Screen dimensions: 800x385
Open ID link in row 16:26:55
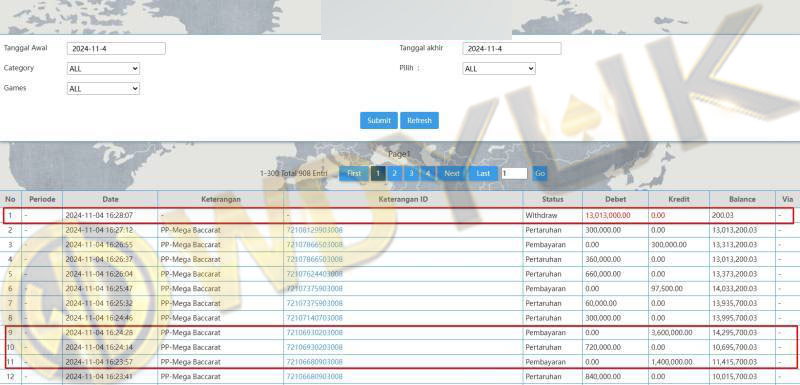(314, 245)
